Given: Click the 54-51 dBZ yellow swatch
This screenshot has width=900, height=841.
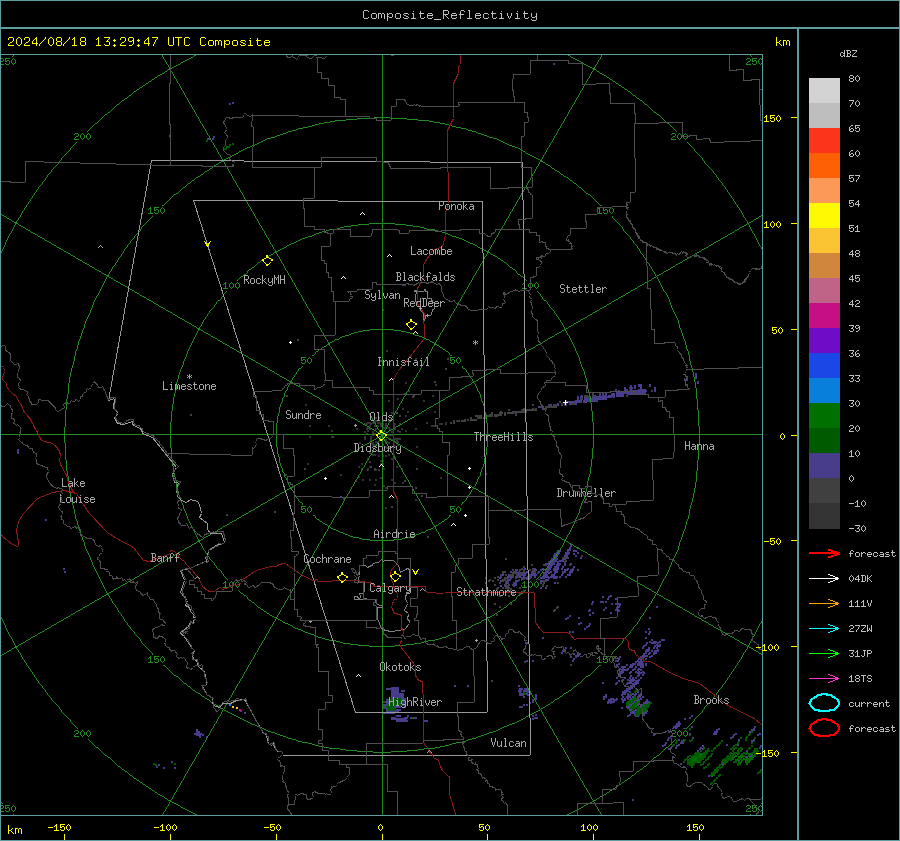Looking at the screenshot, I should 824,216.
